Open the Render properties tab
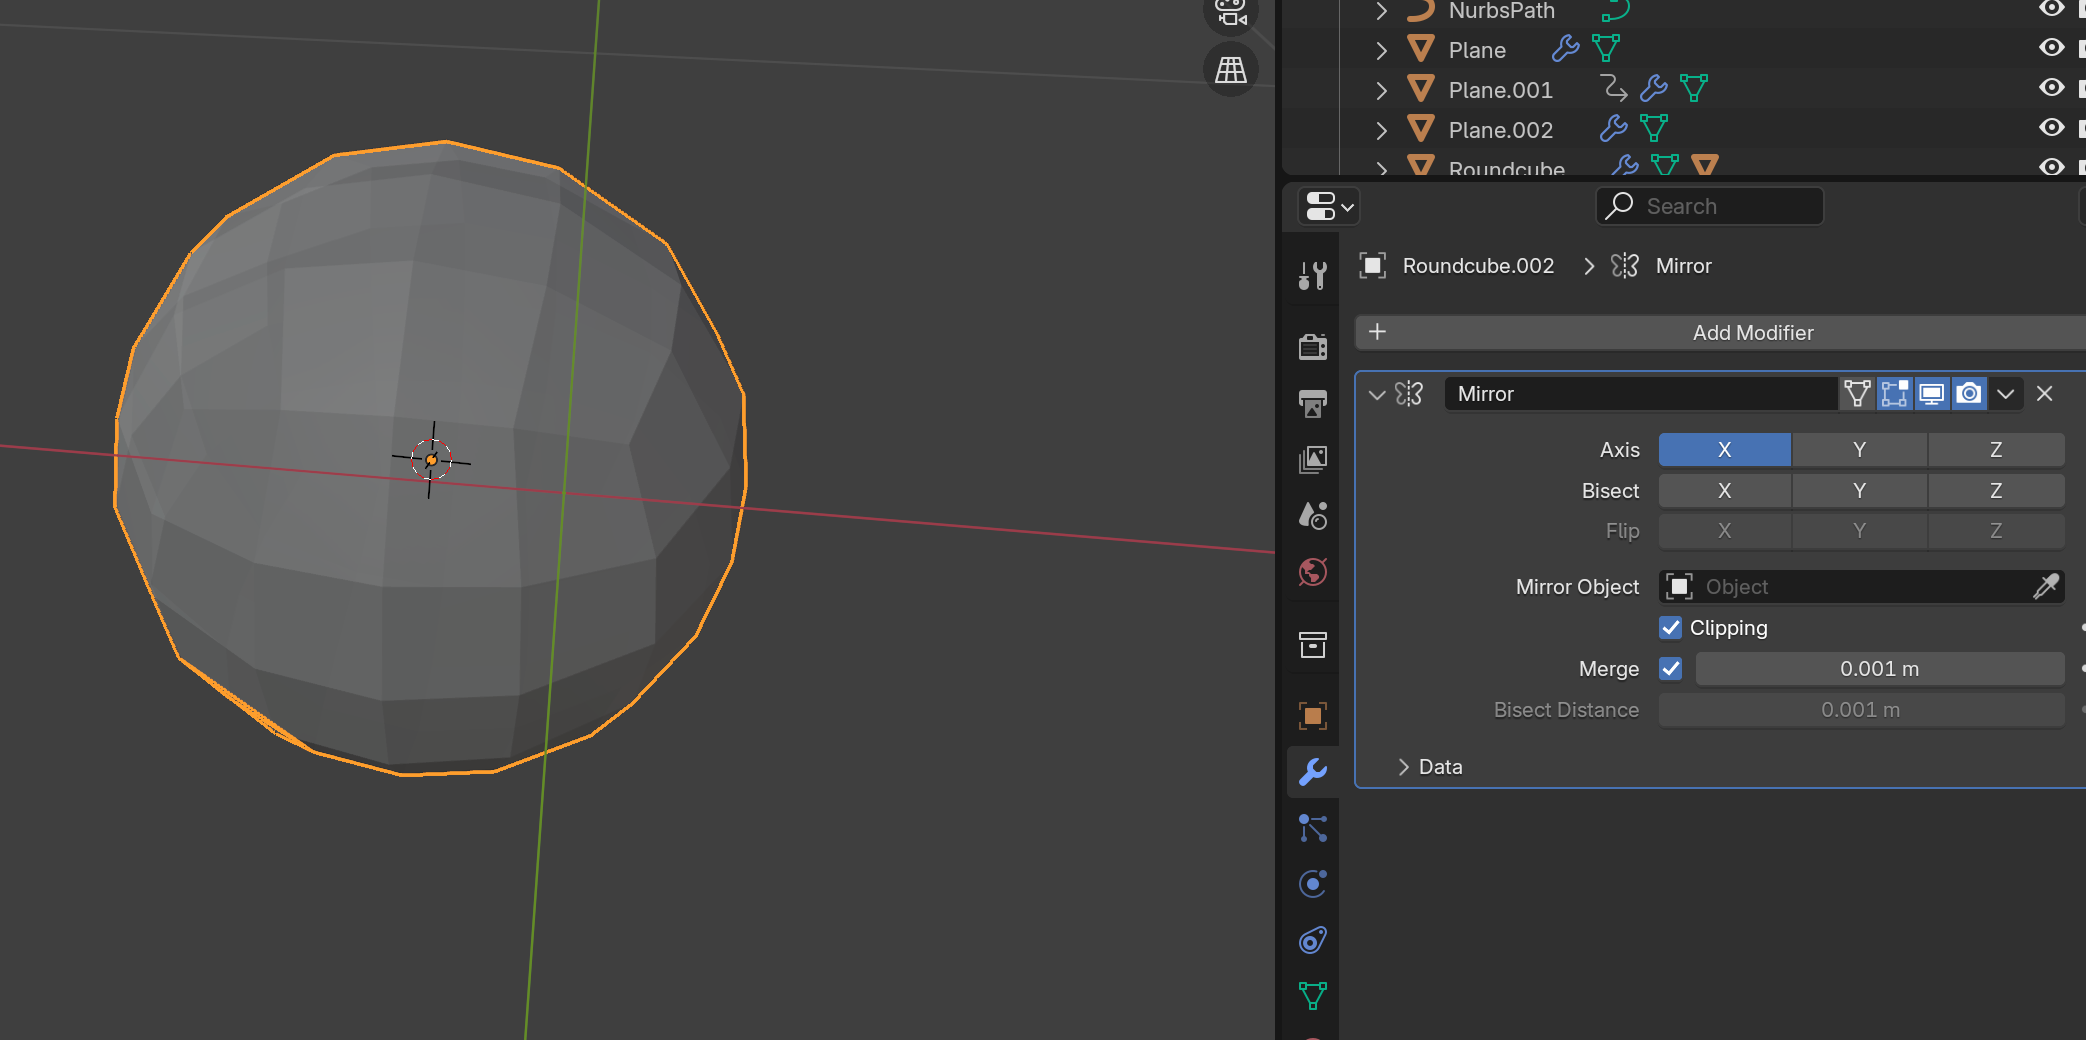The width and height of the screenshot is (2086, 1040). tap(1313, 346)
